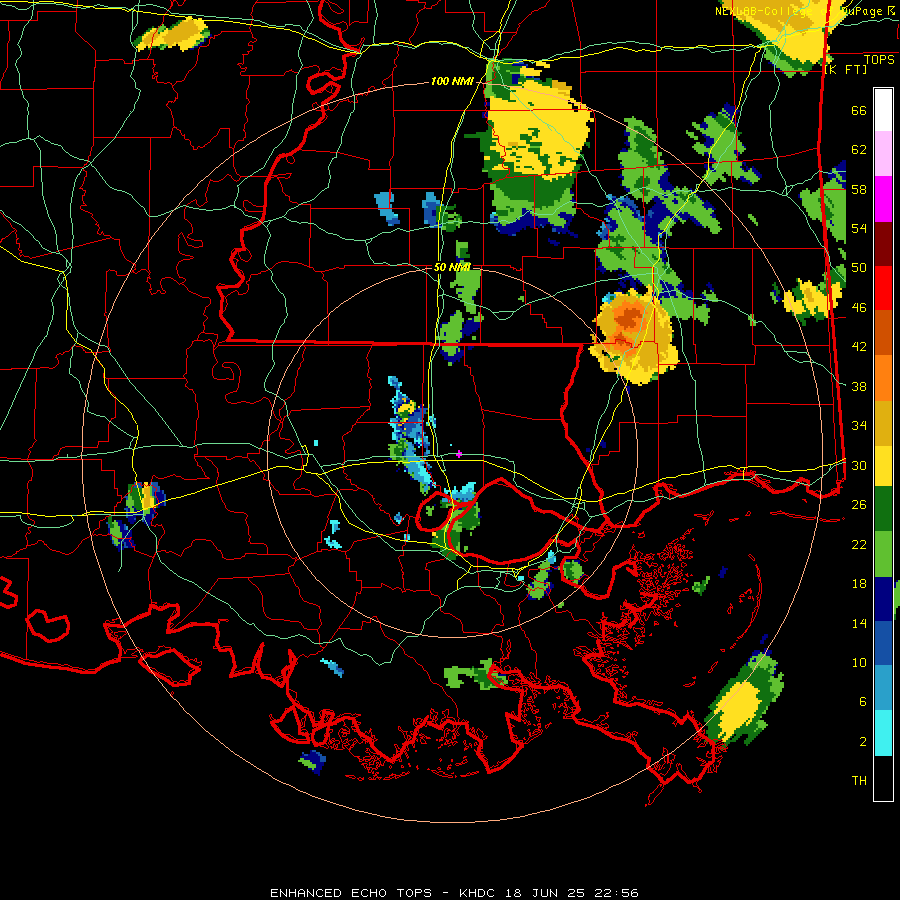Click the 'K FT' units label
Image resolution: width=900 pixels, height=900 pixels.
tap(846, 70)
